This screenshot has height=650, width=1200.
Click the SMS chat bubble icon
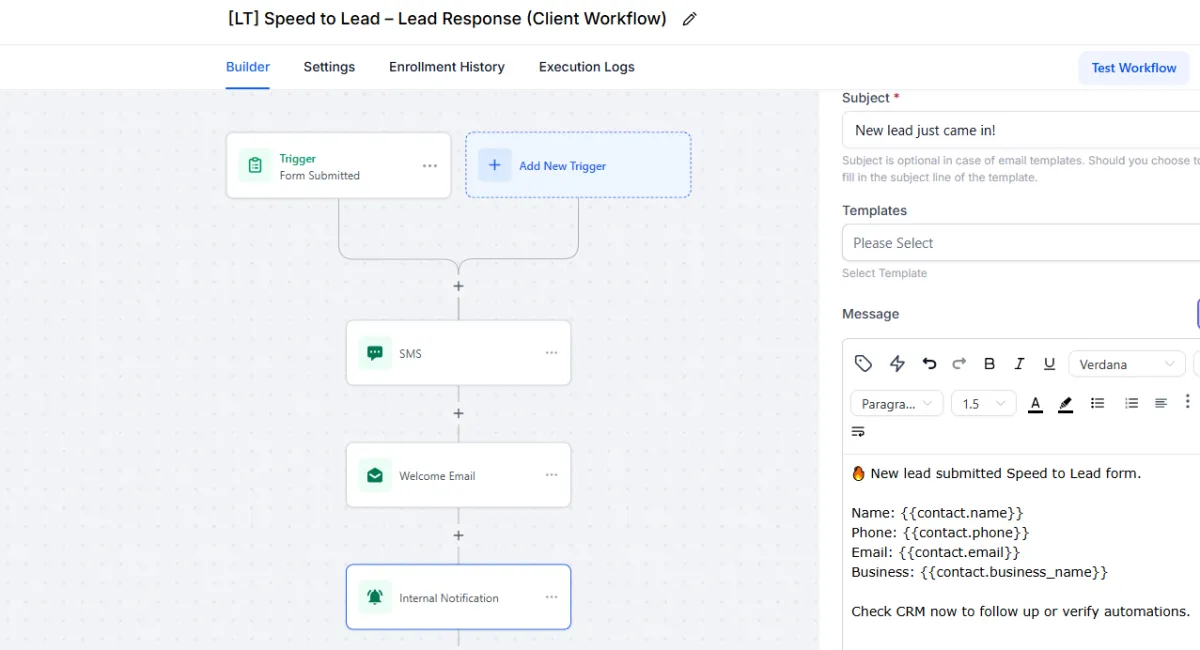coord(375,353)
